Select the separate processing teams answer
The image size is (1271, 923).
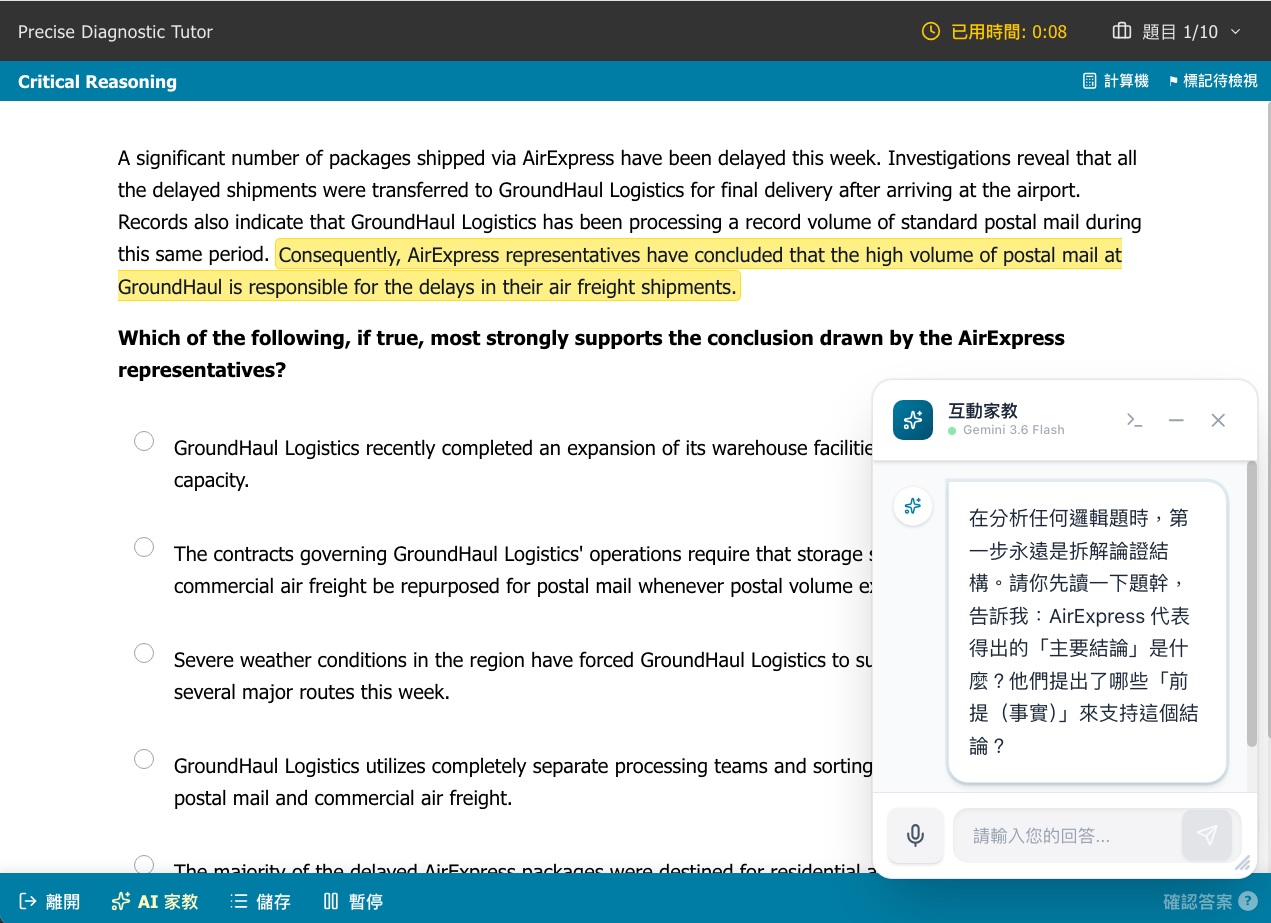144,759
